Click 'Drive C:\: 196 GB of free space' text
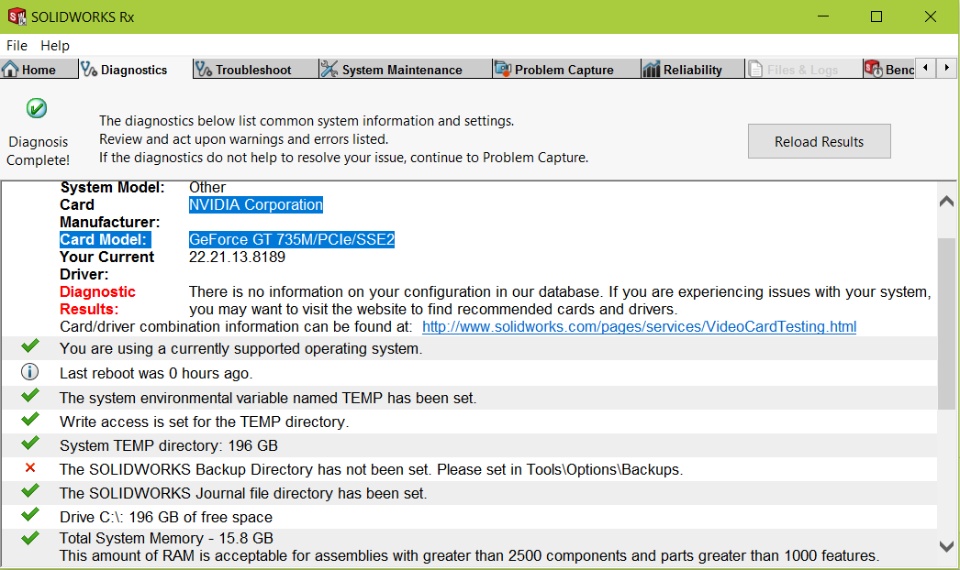Screen dimensions: 960x570 tap(166, 517)
